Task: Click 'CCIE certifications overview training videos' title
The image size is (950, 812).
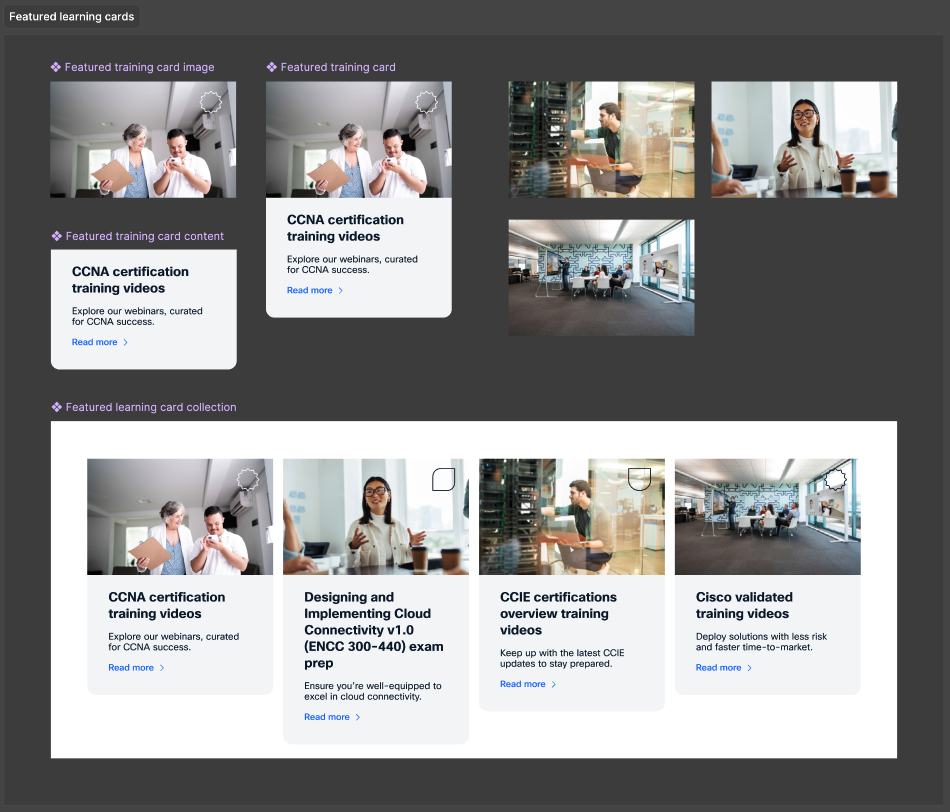Action: (558, 614)
